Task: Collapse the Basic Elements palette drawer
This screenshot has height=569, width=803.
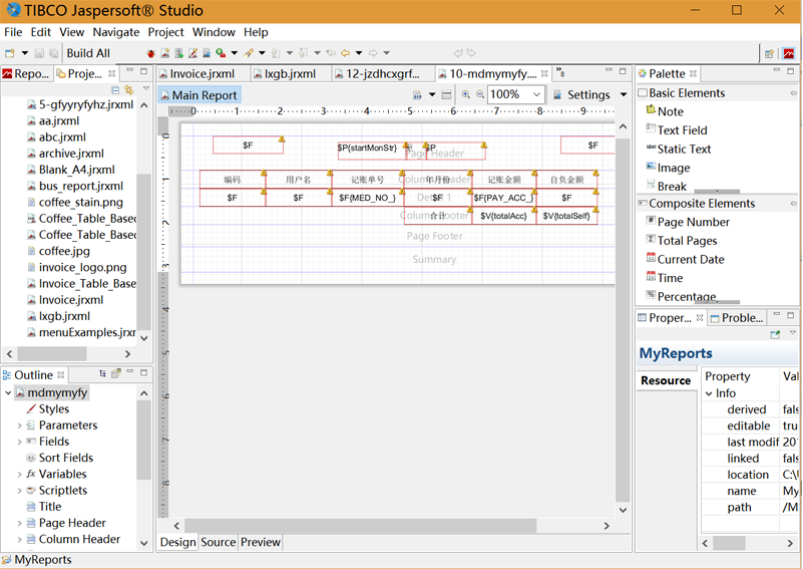Action: (687, 93)
